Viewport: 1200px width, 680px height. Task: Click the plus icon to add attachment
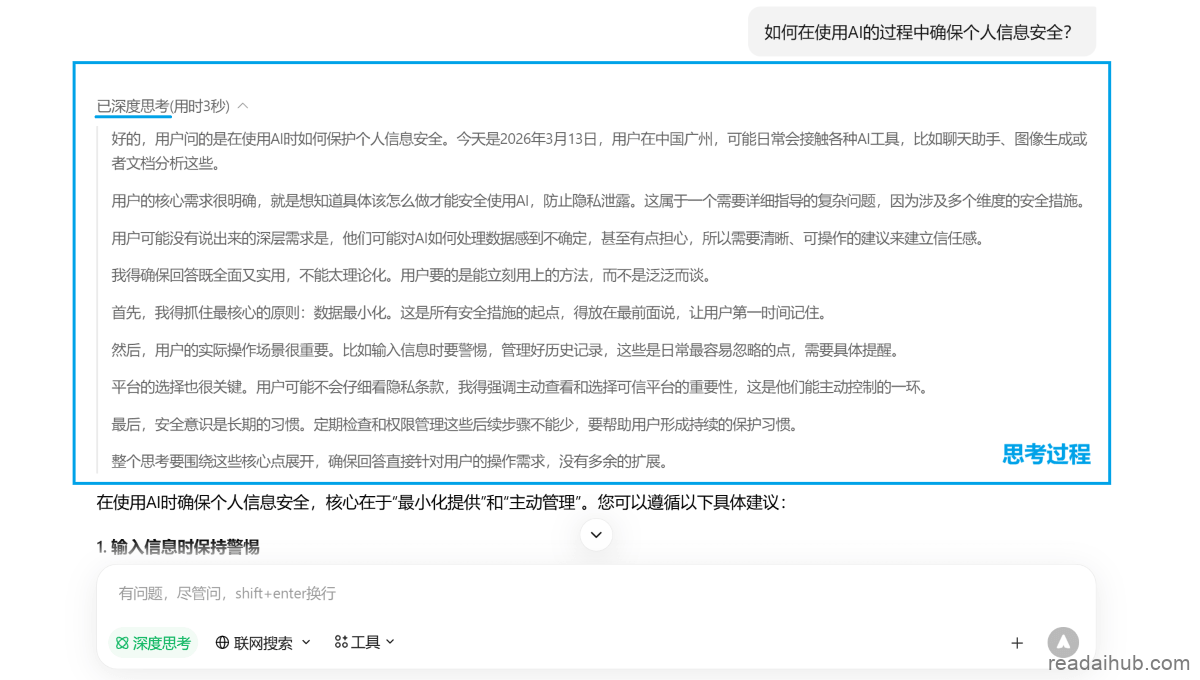click(1017, 643)
